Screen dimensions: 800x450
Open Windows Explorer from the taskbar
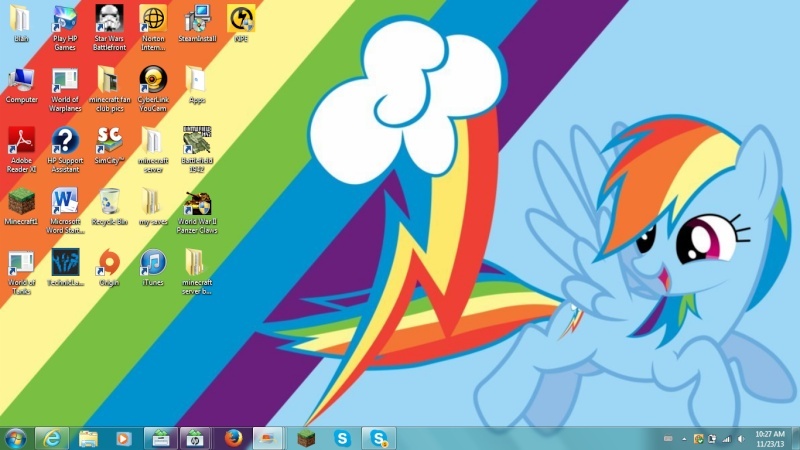click(x=88, y=438)
